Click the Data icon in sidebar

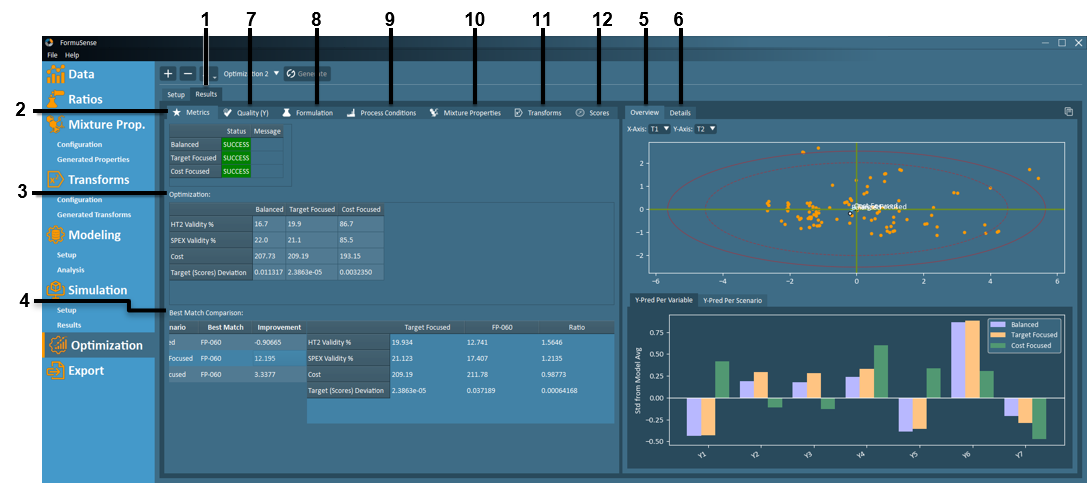(x=55, y=74)
